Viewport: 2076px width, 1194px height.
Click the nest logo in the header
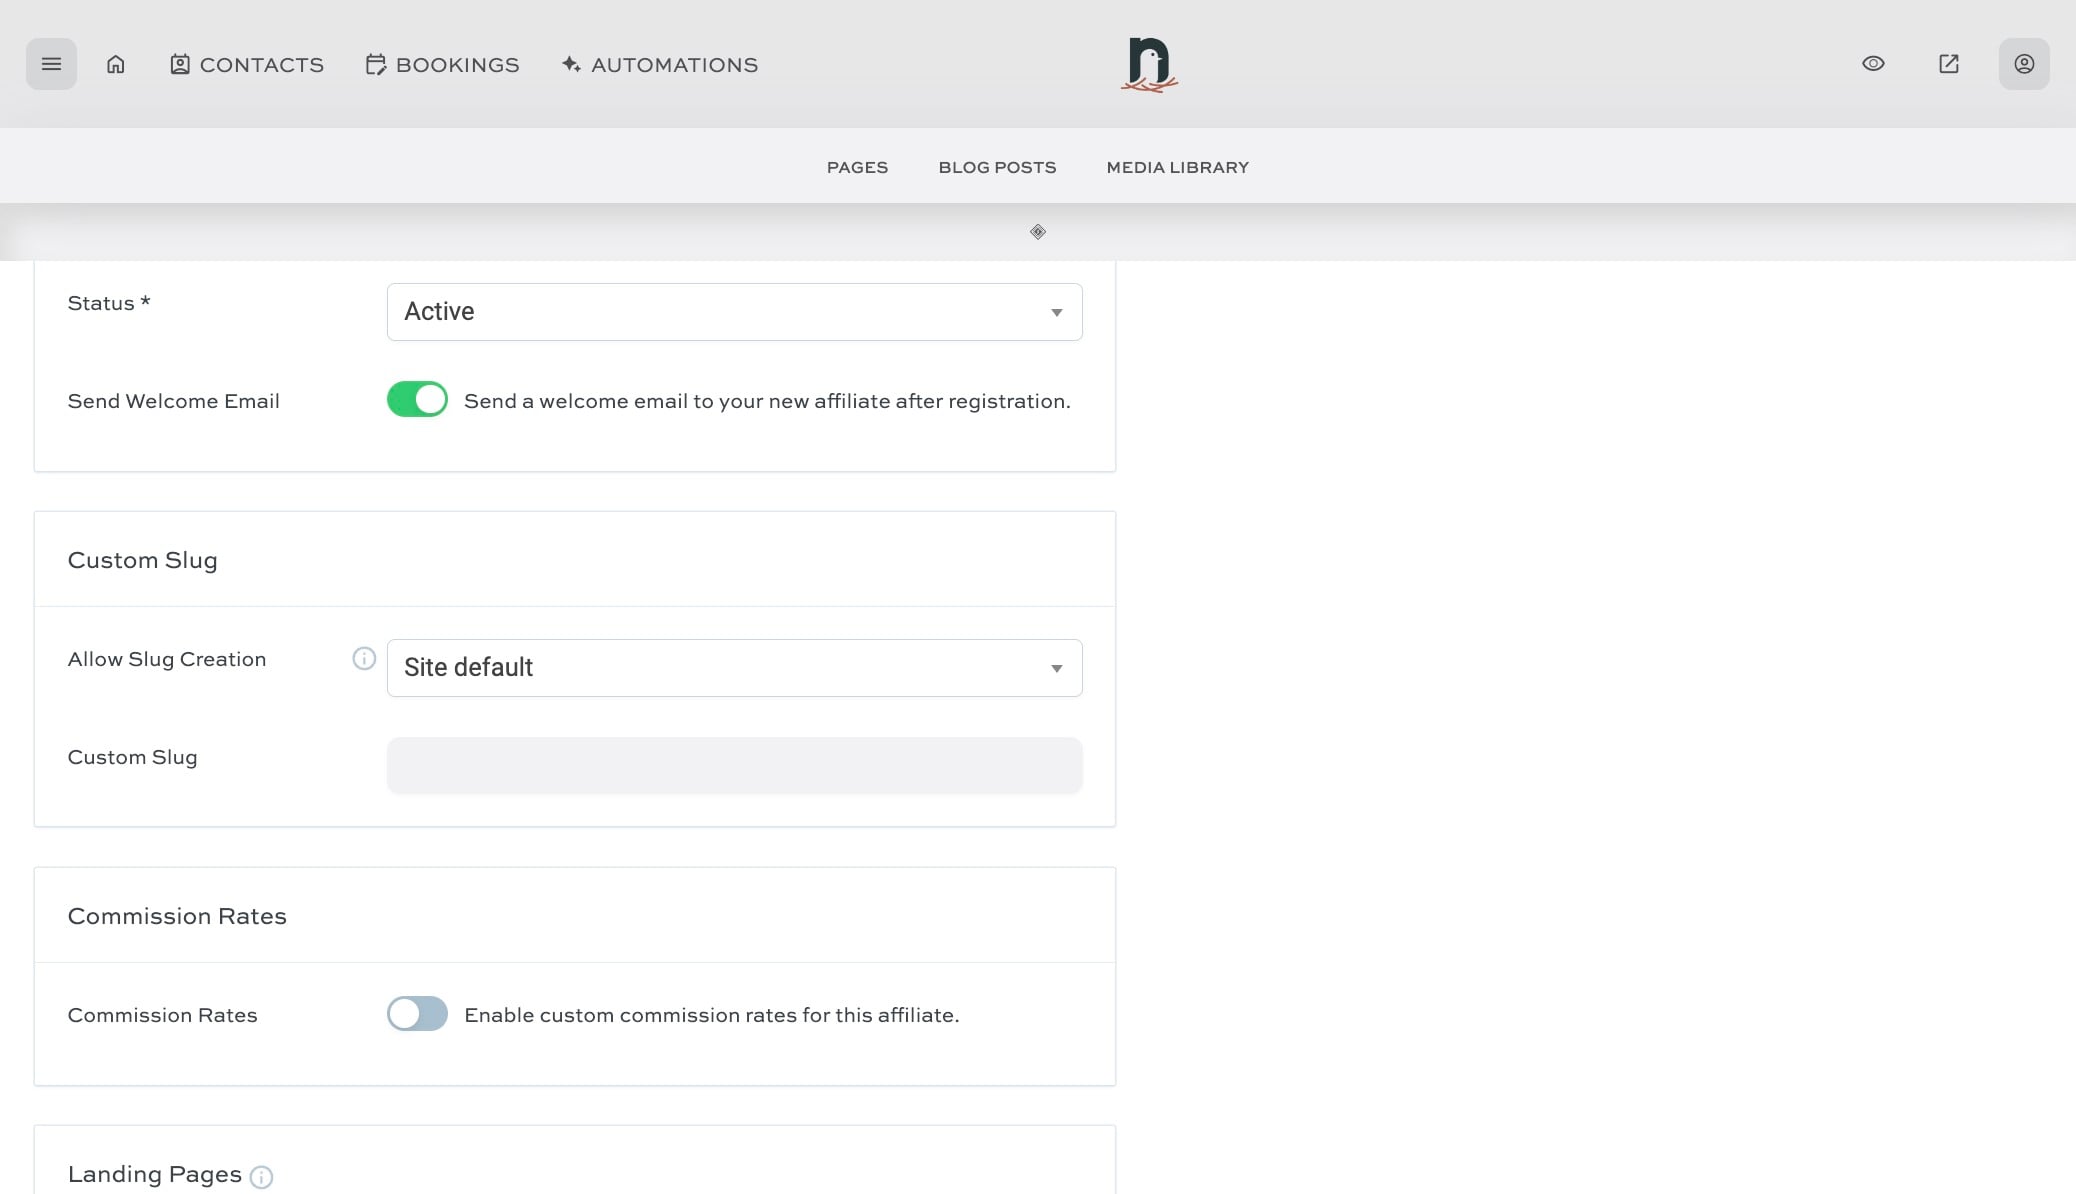(1149, 64)
